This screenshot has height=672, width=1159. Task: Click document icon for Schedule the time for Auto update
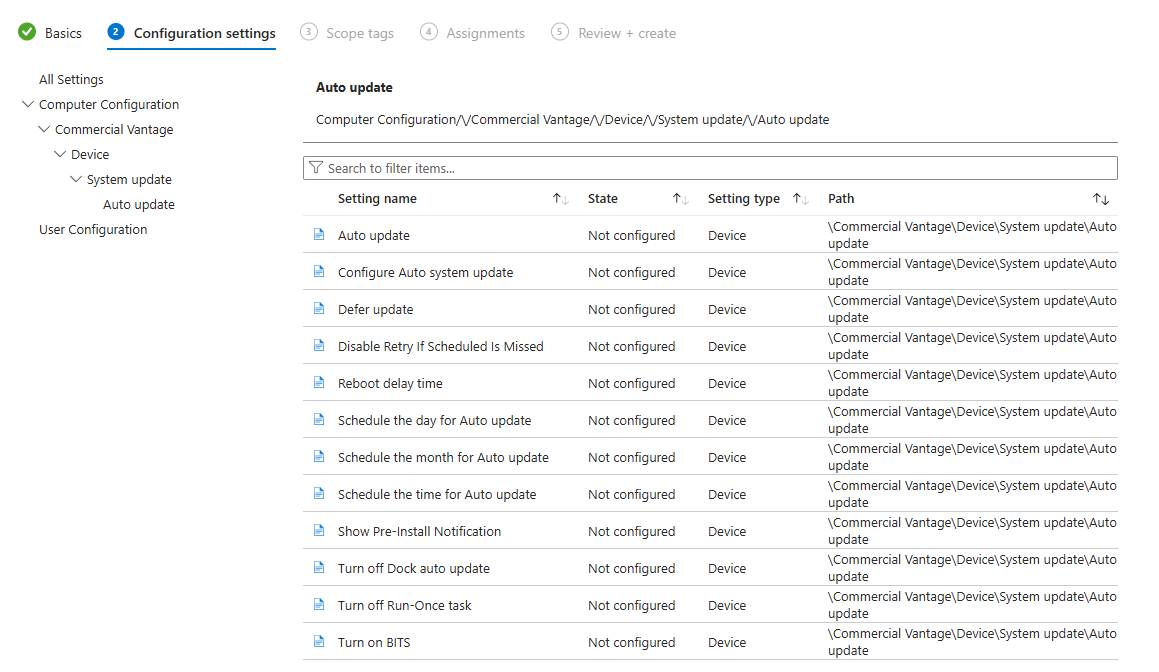[319, 493]
